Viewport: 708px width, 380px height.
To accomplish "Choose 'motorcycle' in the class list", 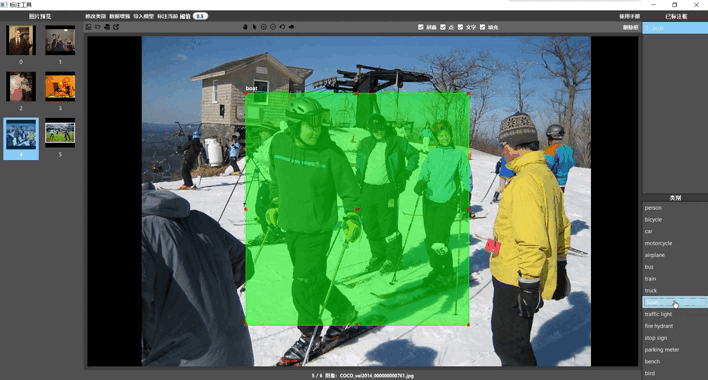I will click(x=675, y=243).
